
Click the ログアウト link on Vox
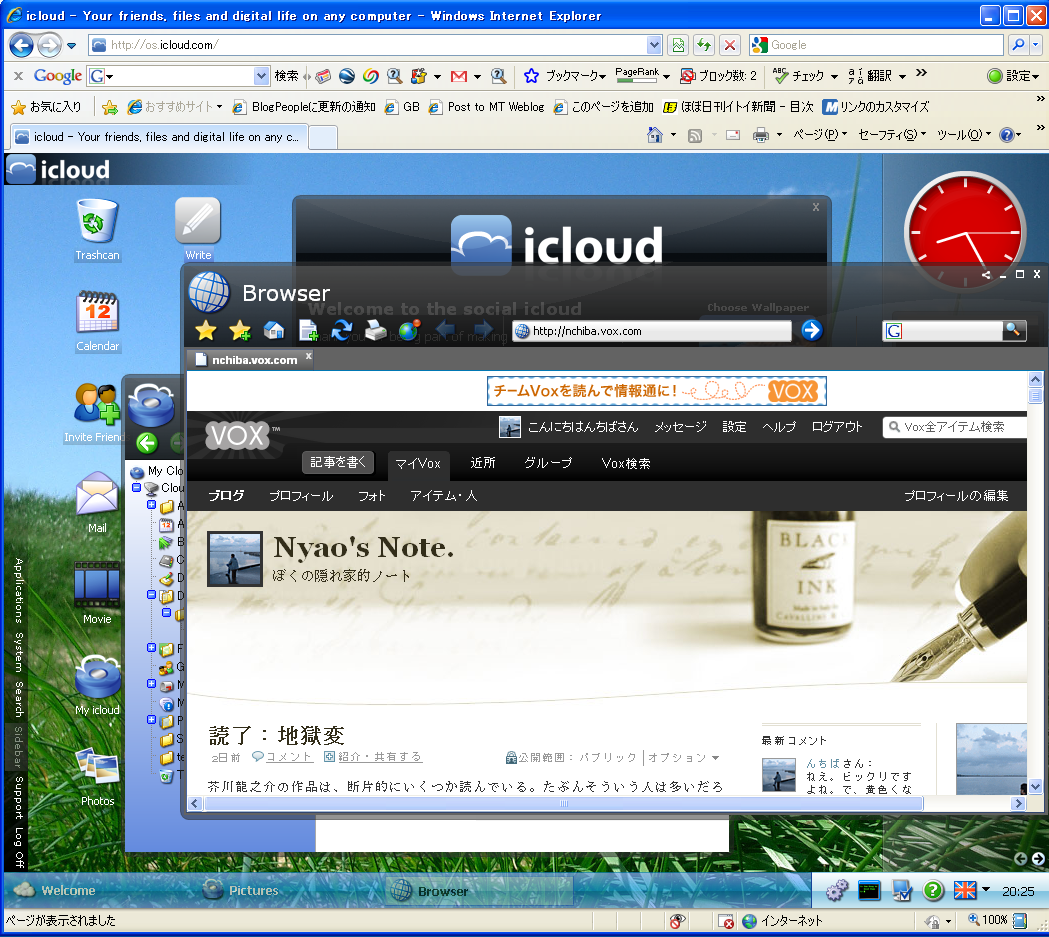point(837,427)
